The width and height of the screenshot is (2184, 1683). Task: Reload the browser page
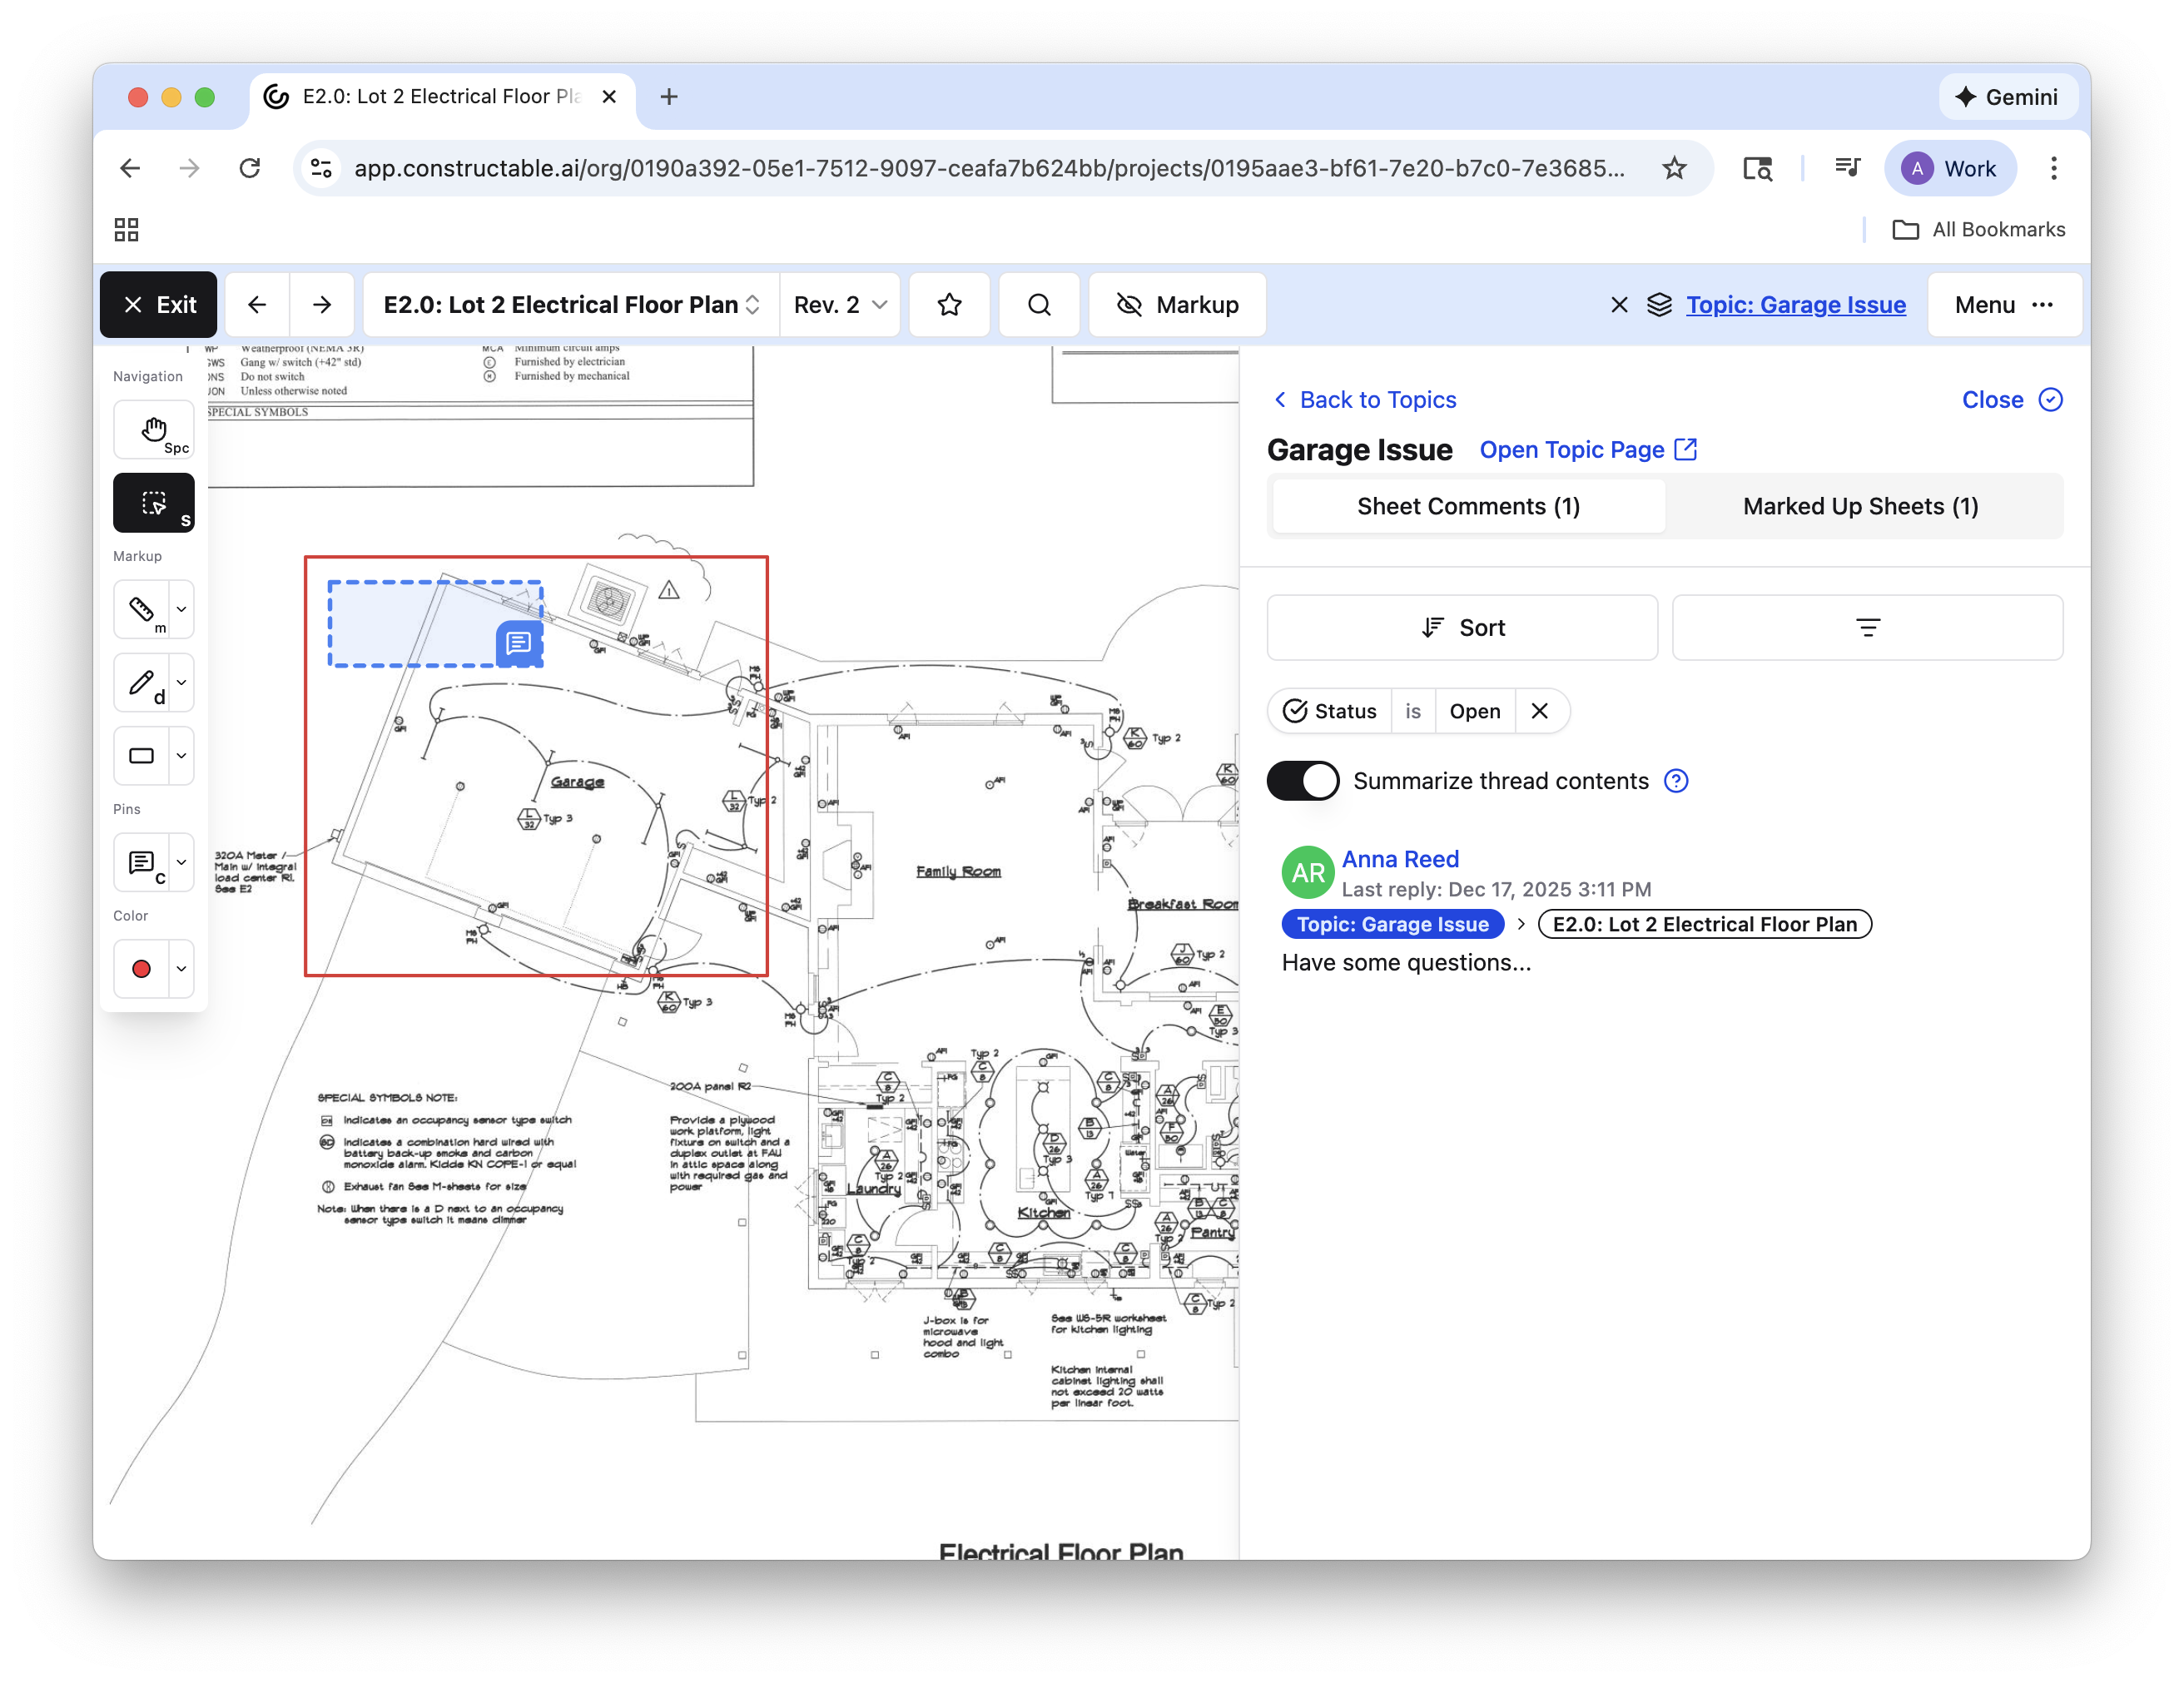click(x=250, y=168)
